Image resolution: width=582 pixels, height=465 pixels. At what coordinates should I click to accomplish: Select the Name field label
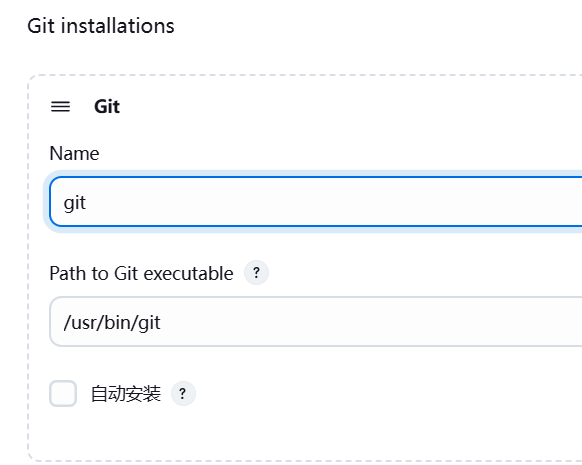tap(74, 153)
